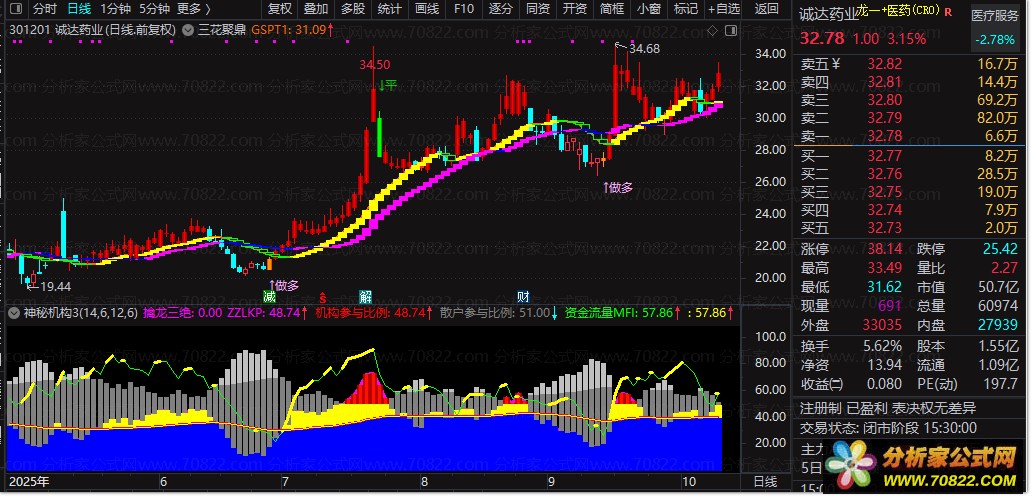Expand the 更多 periods menu
This screenshot has width=1033, height=497.
[194, 9]
